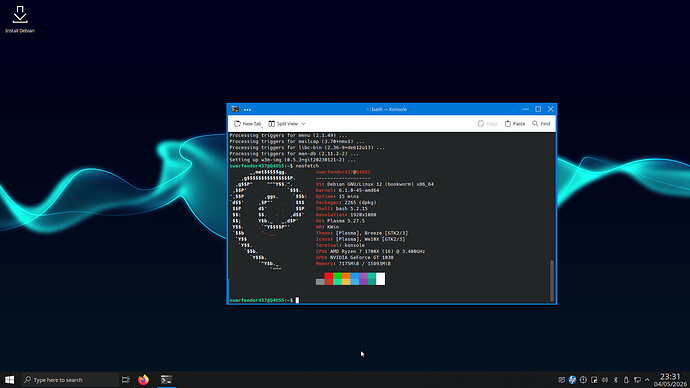
Task: Click the 'OS: Debian GNU/Linux 12 (bookworm)' line
Action: 374,184
